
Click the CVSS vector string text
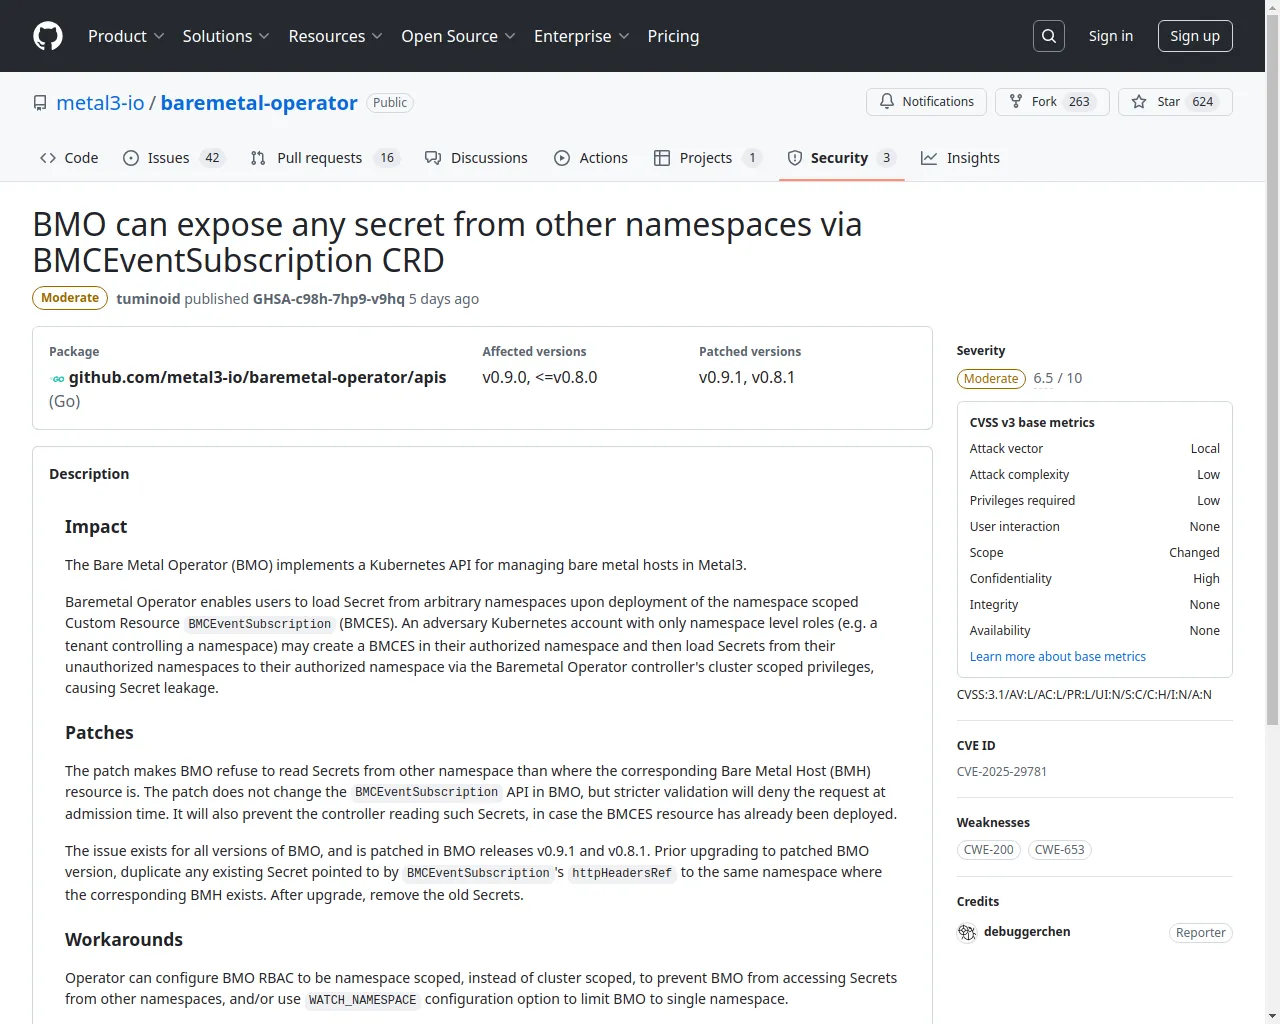coord(1084,695)
